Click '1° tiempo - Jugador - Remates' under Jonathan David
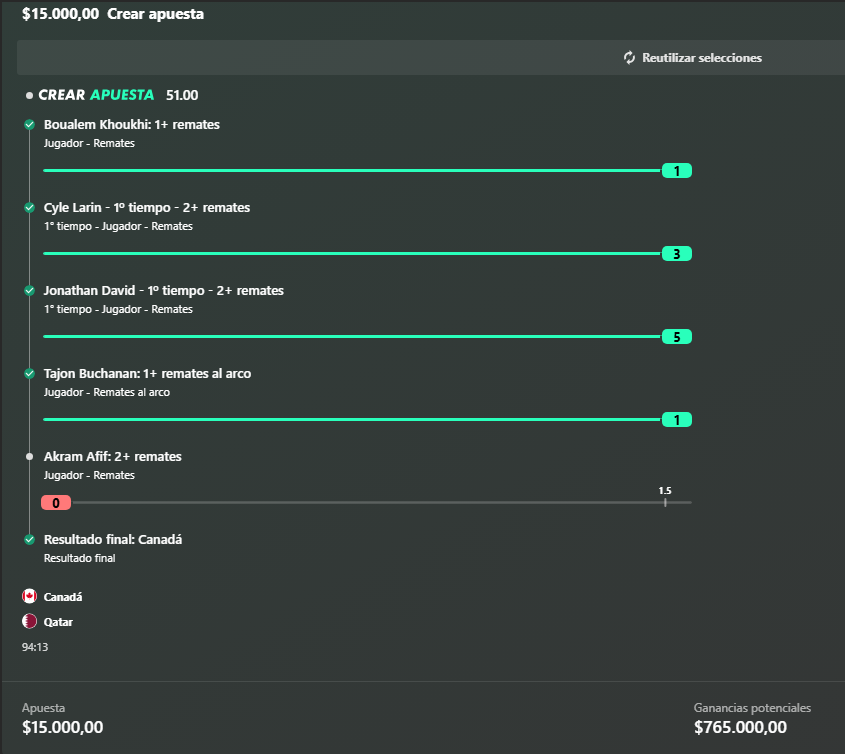 tap(118, 309)
